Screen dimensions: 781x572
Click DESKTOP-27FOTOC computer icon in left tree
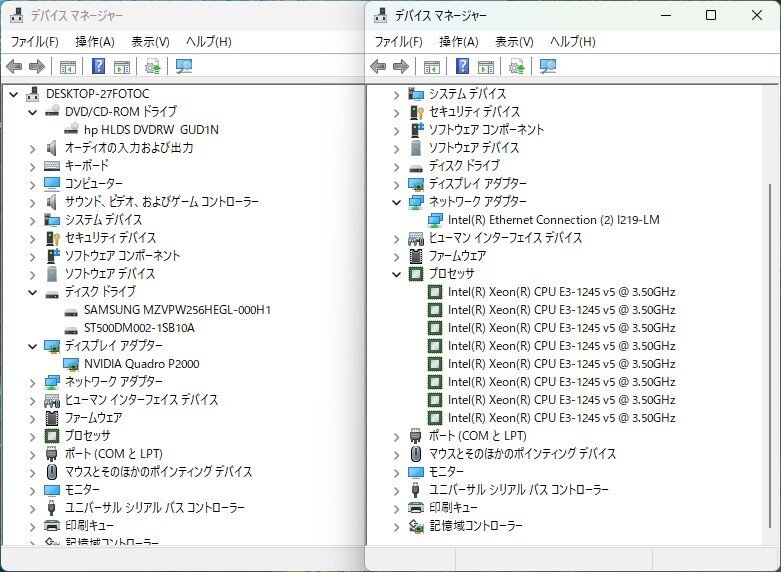32,94
